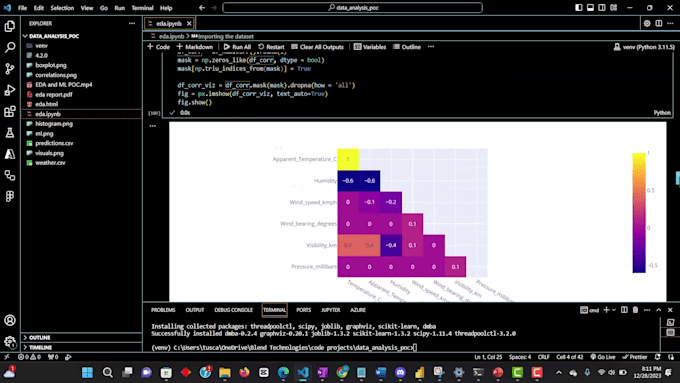Toggle Prettier formatter in status bar

[x=634, y=357]
